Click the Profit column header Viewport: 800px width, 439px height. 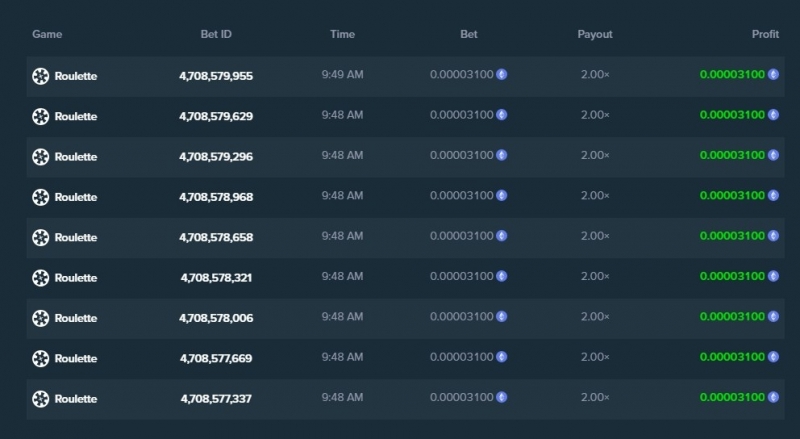tap(765, 34)
